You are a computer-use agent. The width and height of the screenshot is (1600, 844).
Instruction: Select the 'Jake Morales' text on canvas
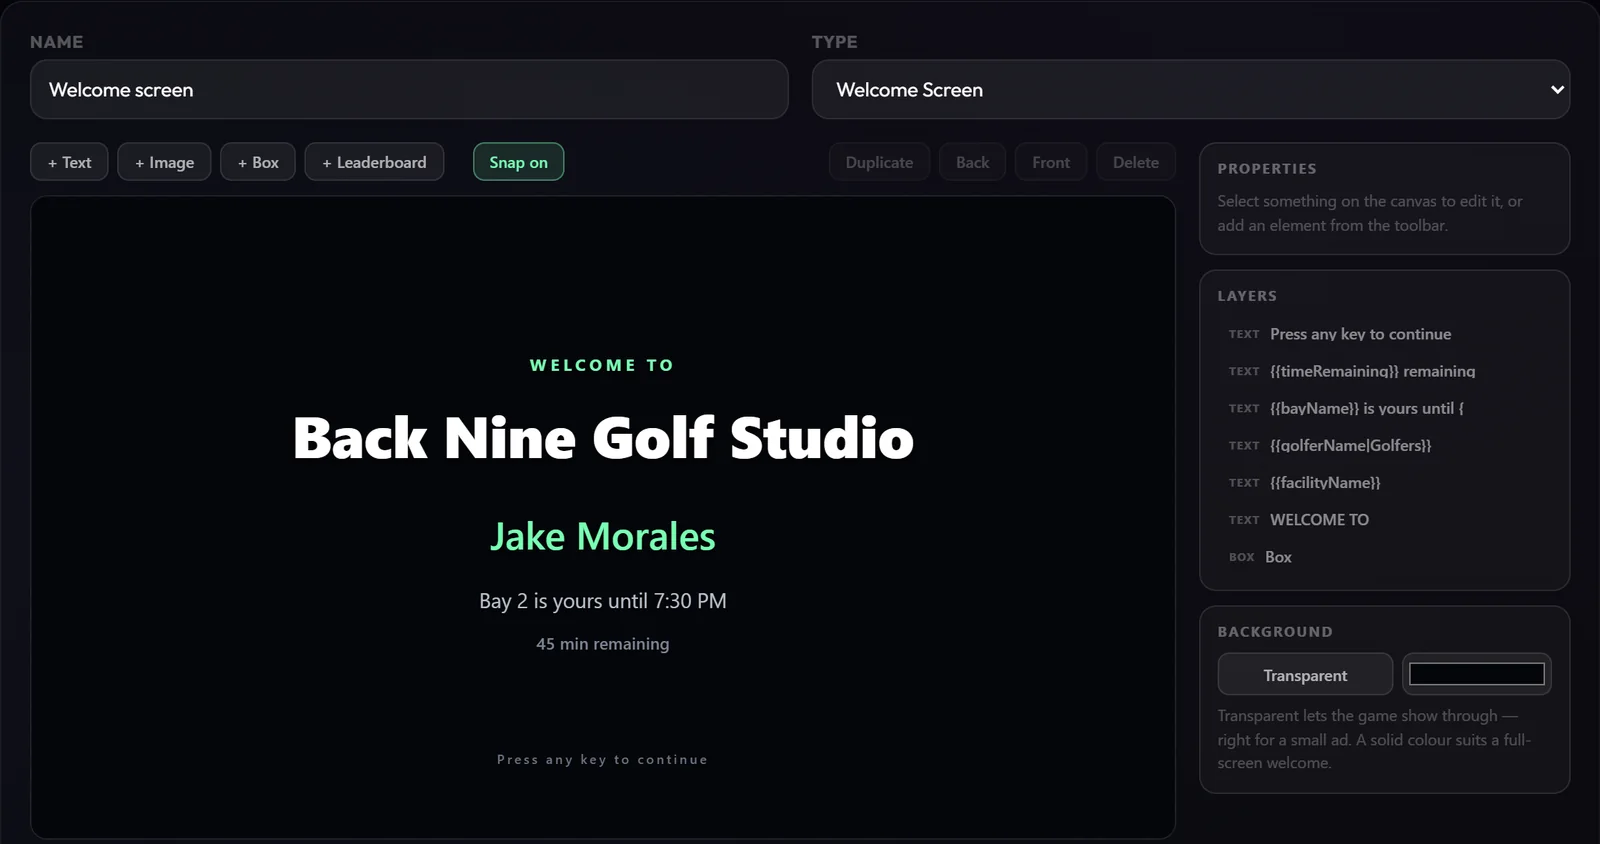603,537
